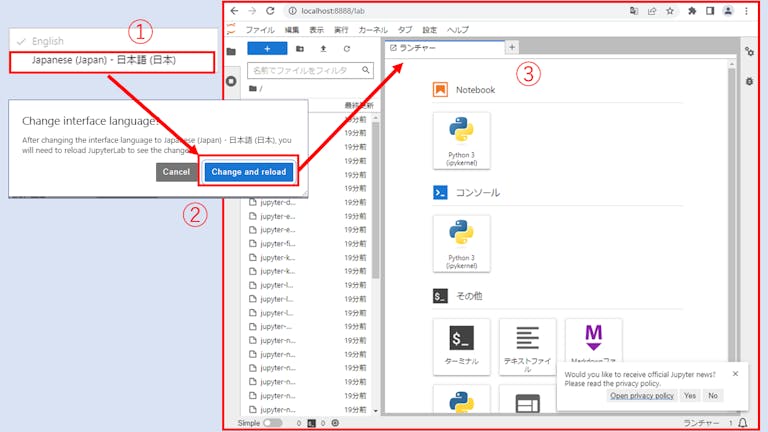Create new folder in file browser
768x432 pixels.
(300, 48)
